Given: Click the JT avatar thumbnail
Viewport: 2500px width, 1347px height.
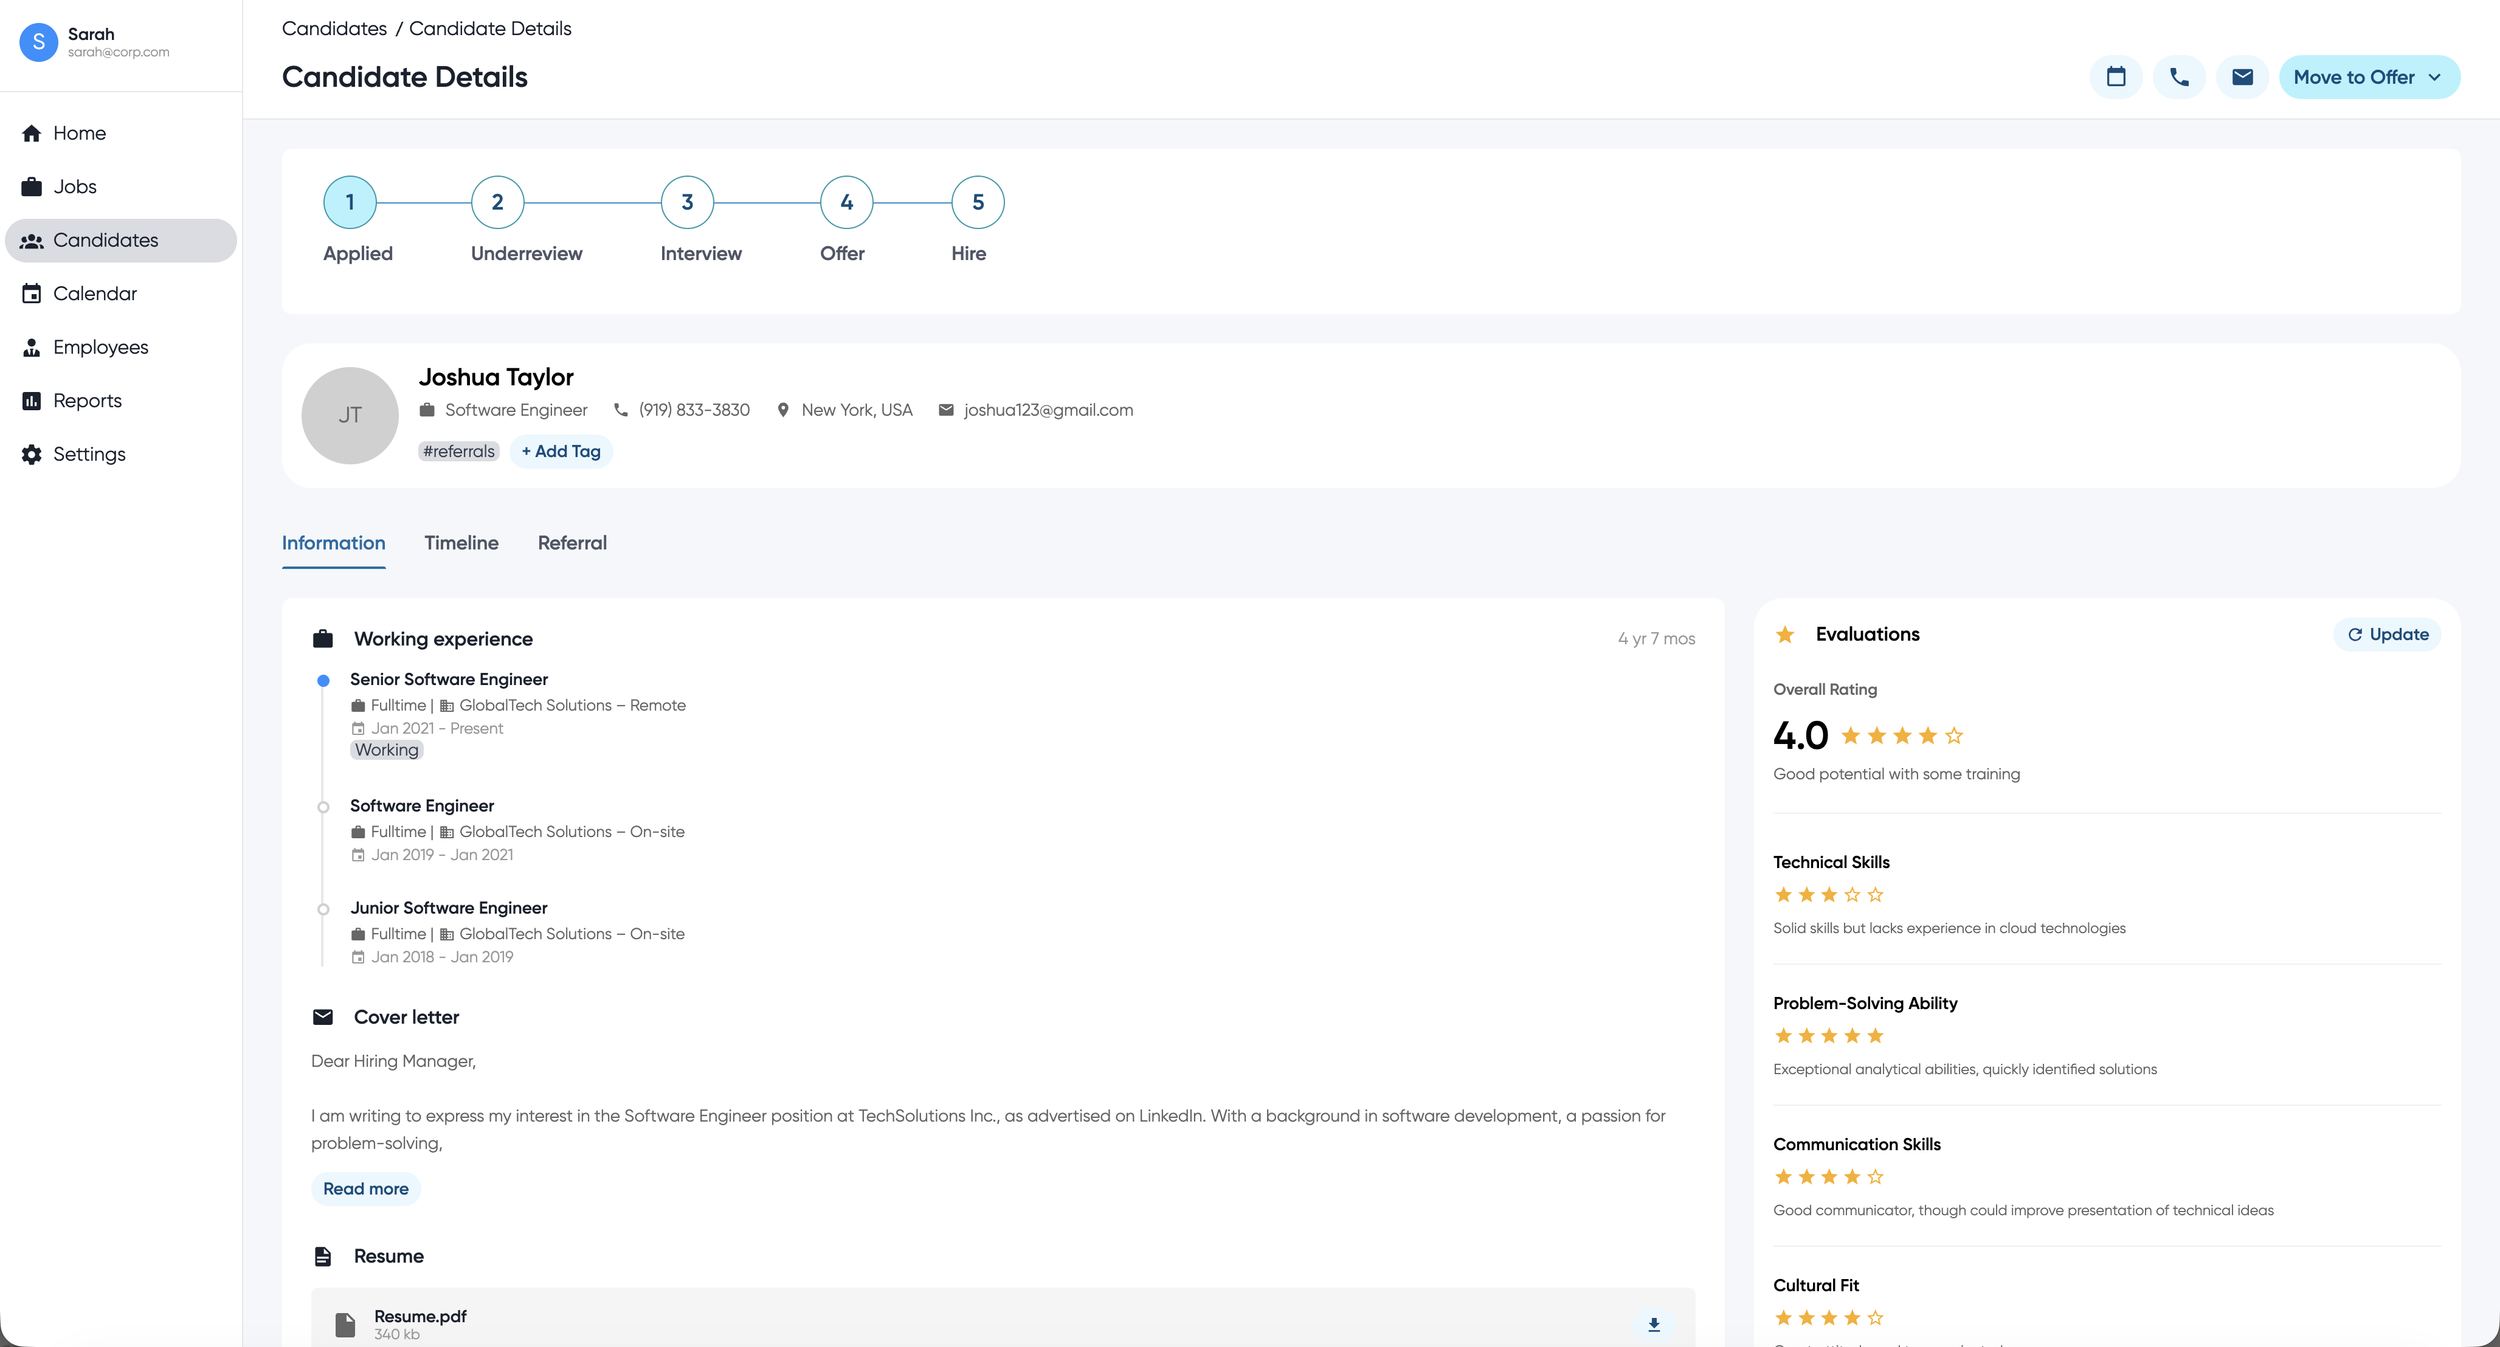Looking at the screenshot, I should tap(350, 415).
